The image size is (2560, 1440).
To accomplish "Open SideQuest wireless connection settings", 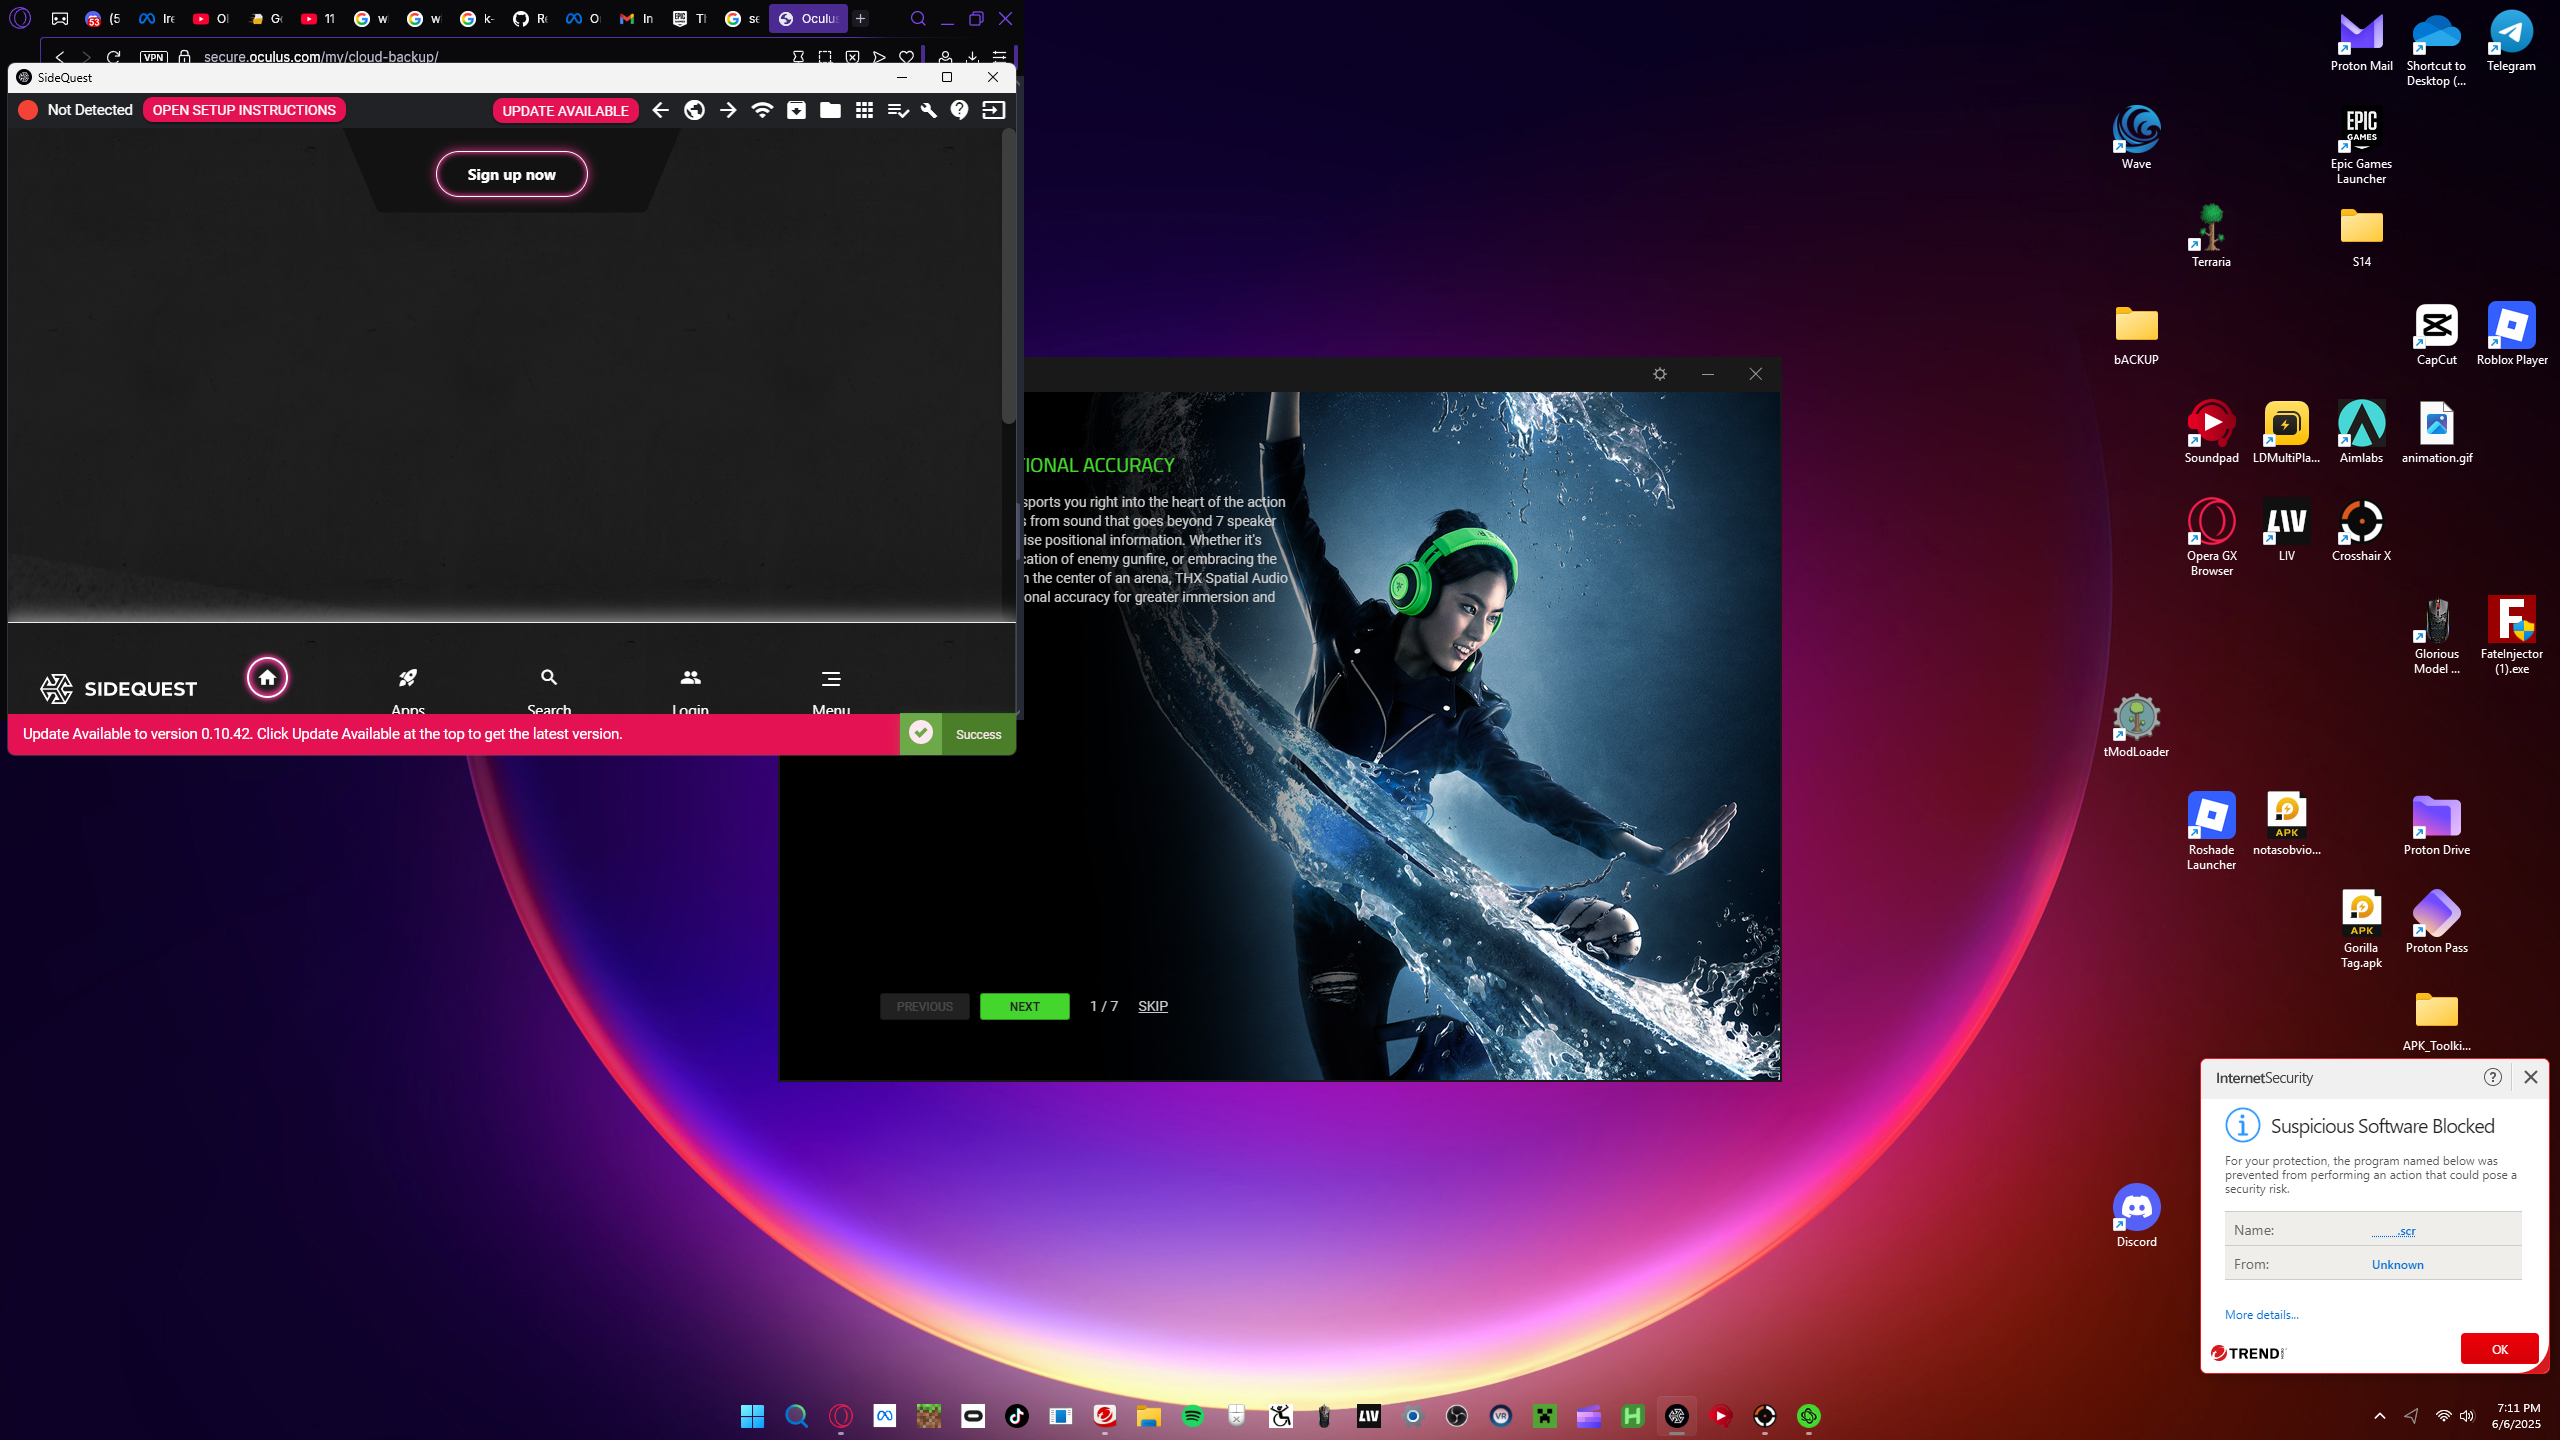I will click(x=762, y=110).
